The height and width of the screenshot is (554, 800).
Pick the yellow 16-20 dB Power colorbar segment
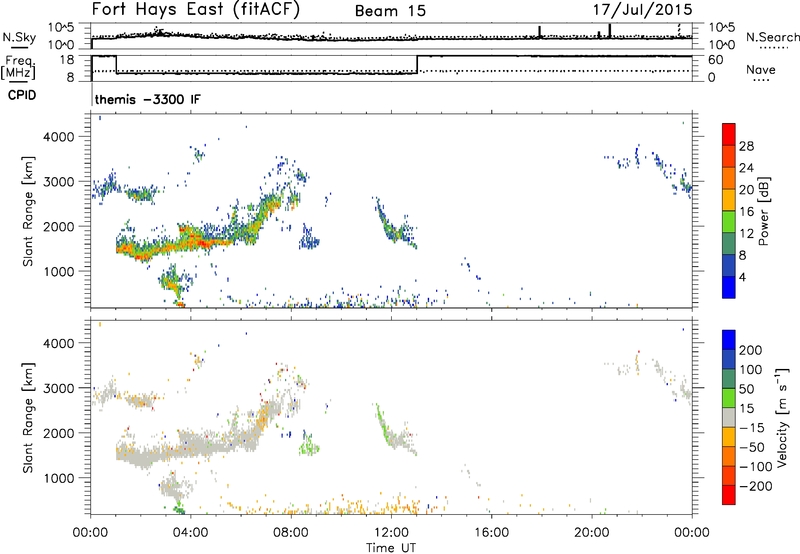click(729, 199)
